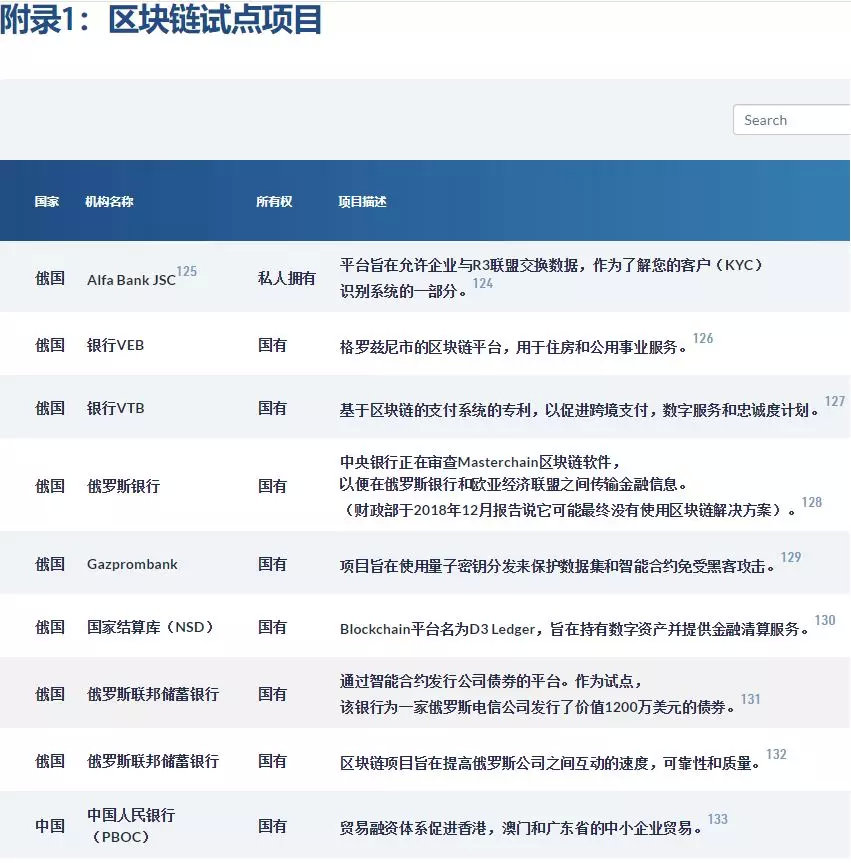Click the 附录1：区块链试点项目 heading

161,19
